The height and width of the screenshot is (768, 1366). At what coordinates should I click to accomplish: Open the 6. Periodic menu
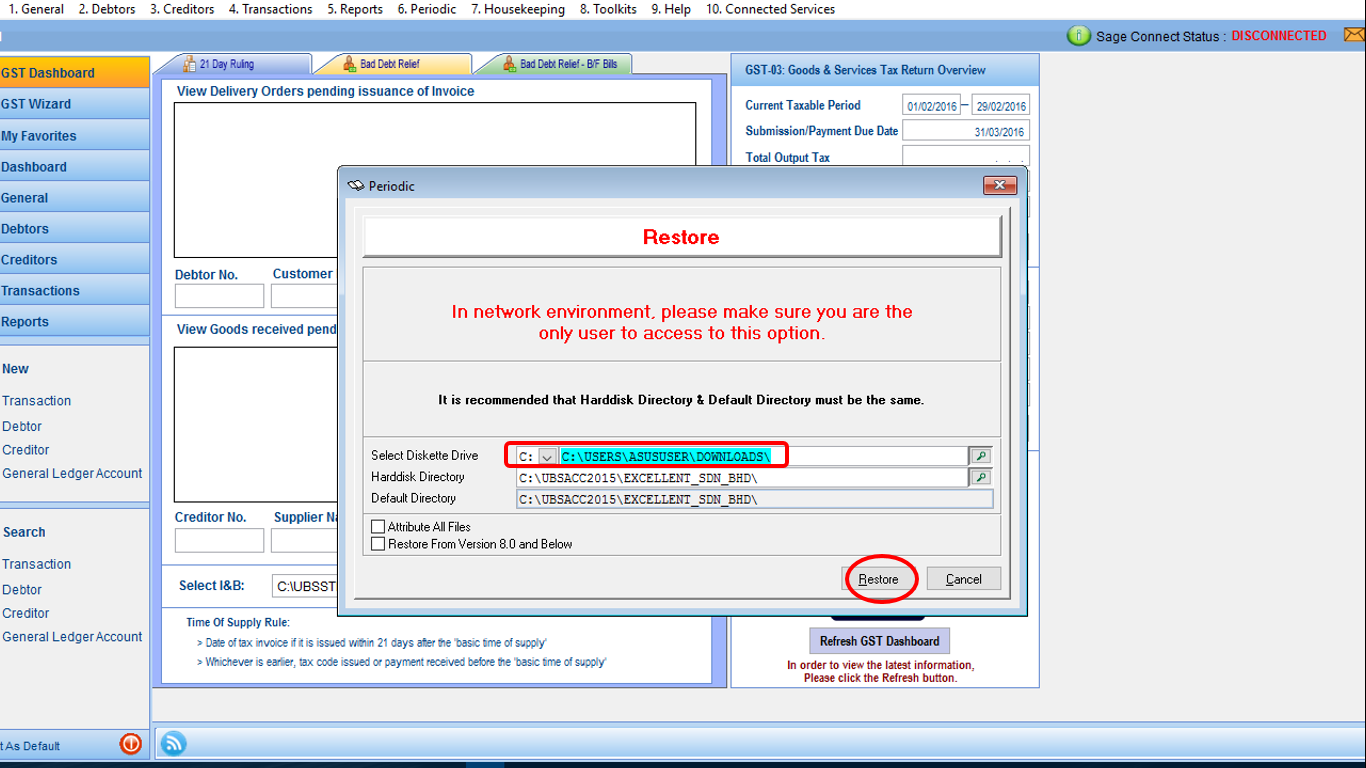click(427, 9)
